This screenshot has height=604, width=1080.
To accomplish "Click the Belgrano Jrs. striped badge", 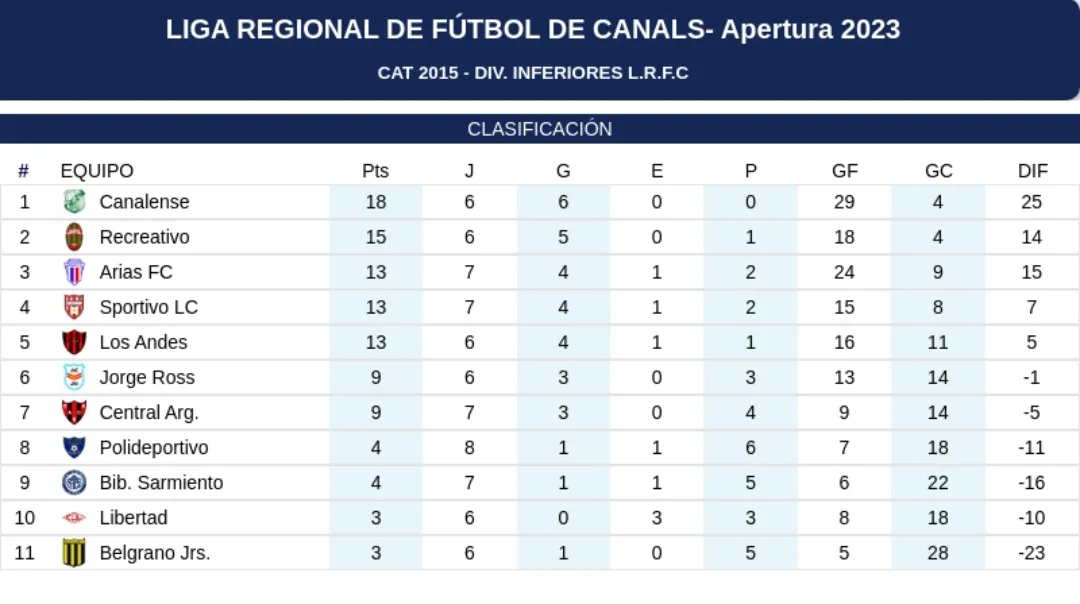I will click(74, 553).
